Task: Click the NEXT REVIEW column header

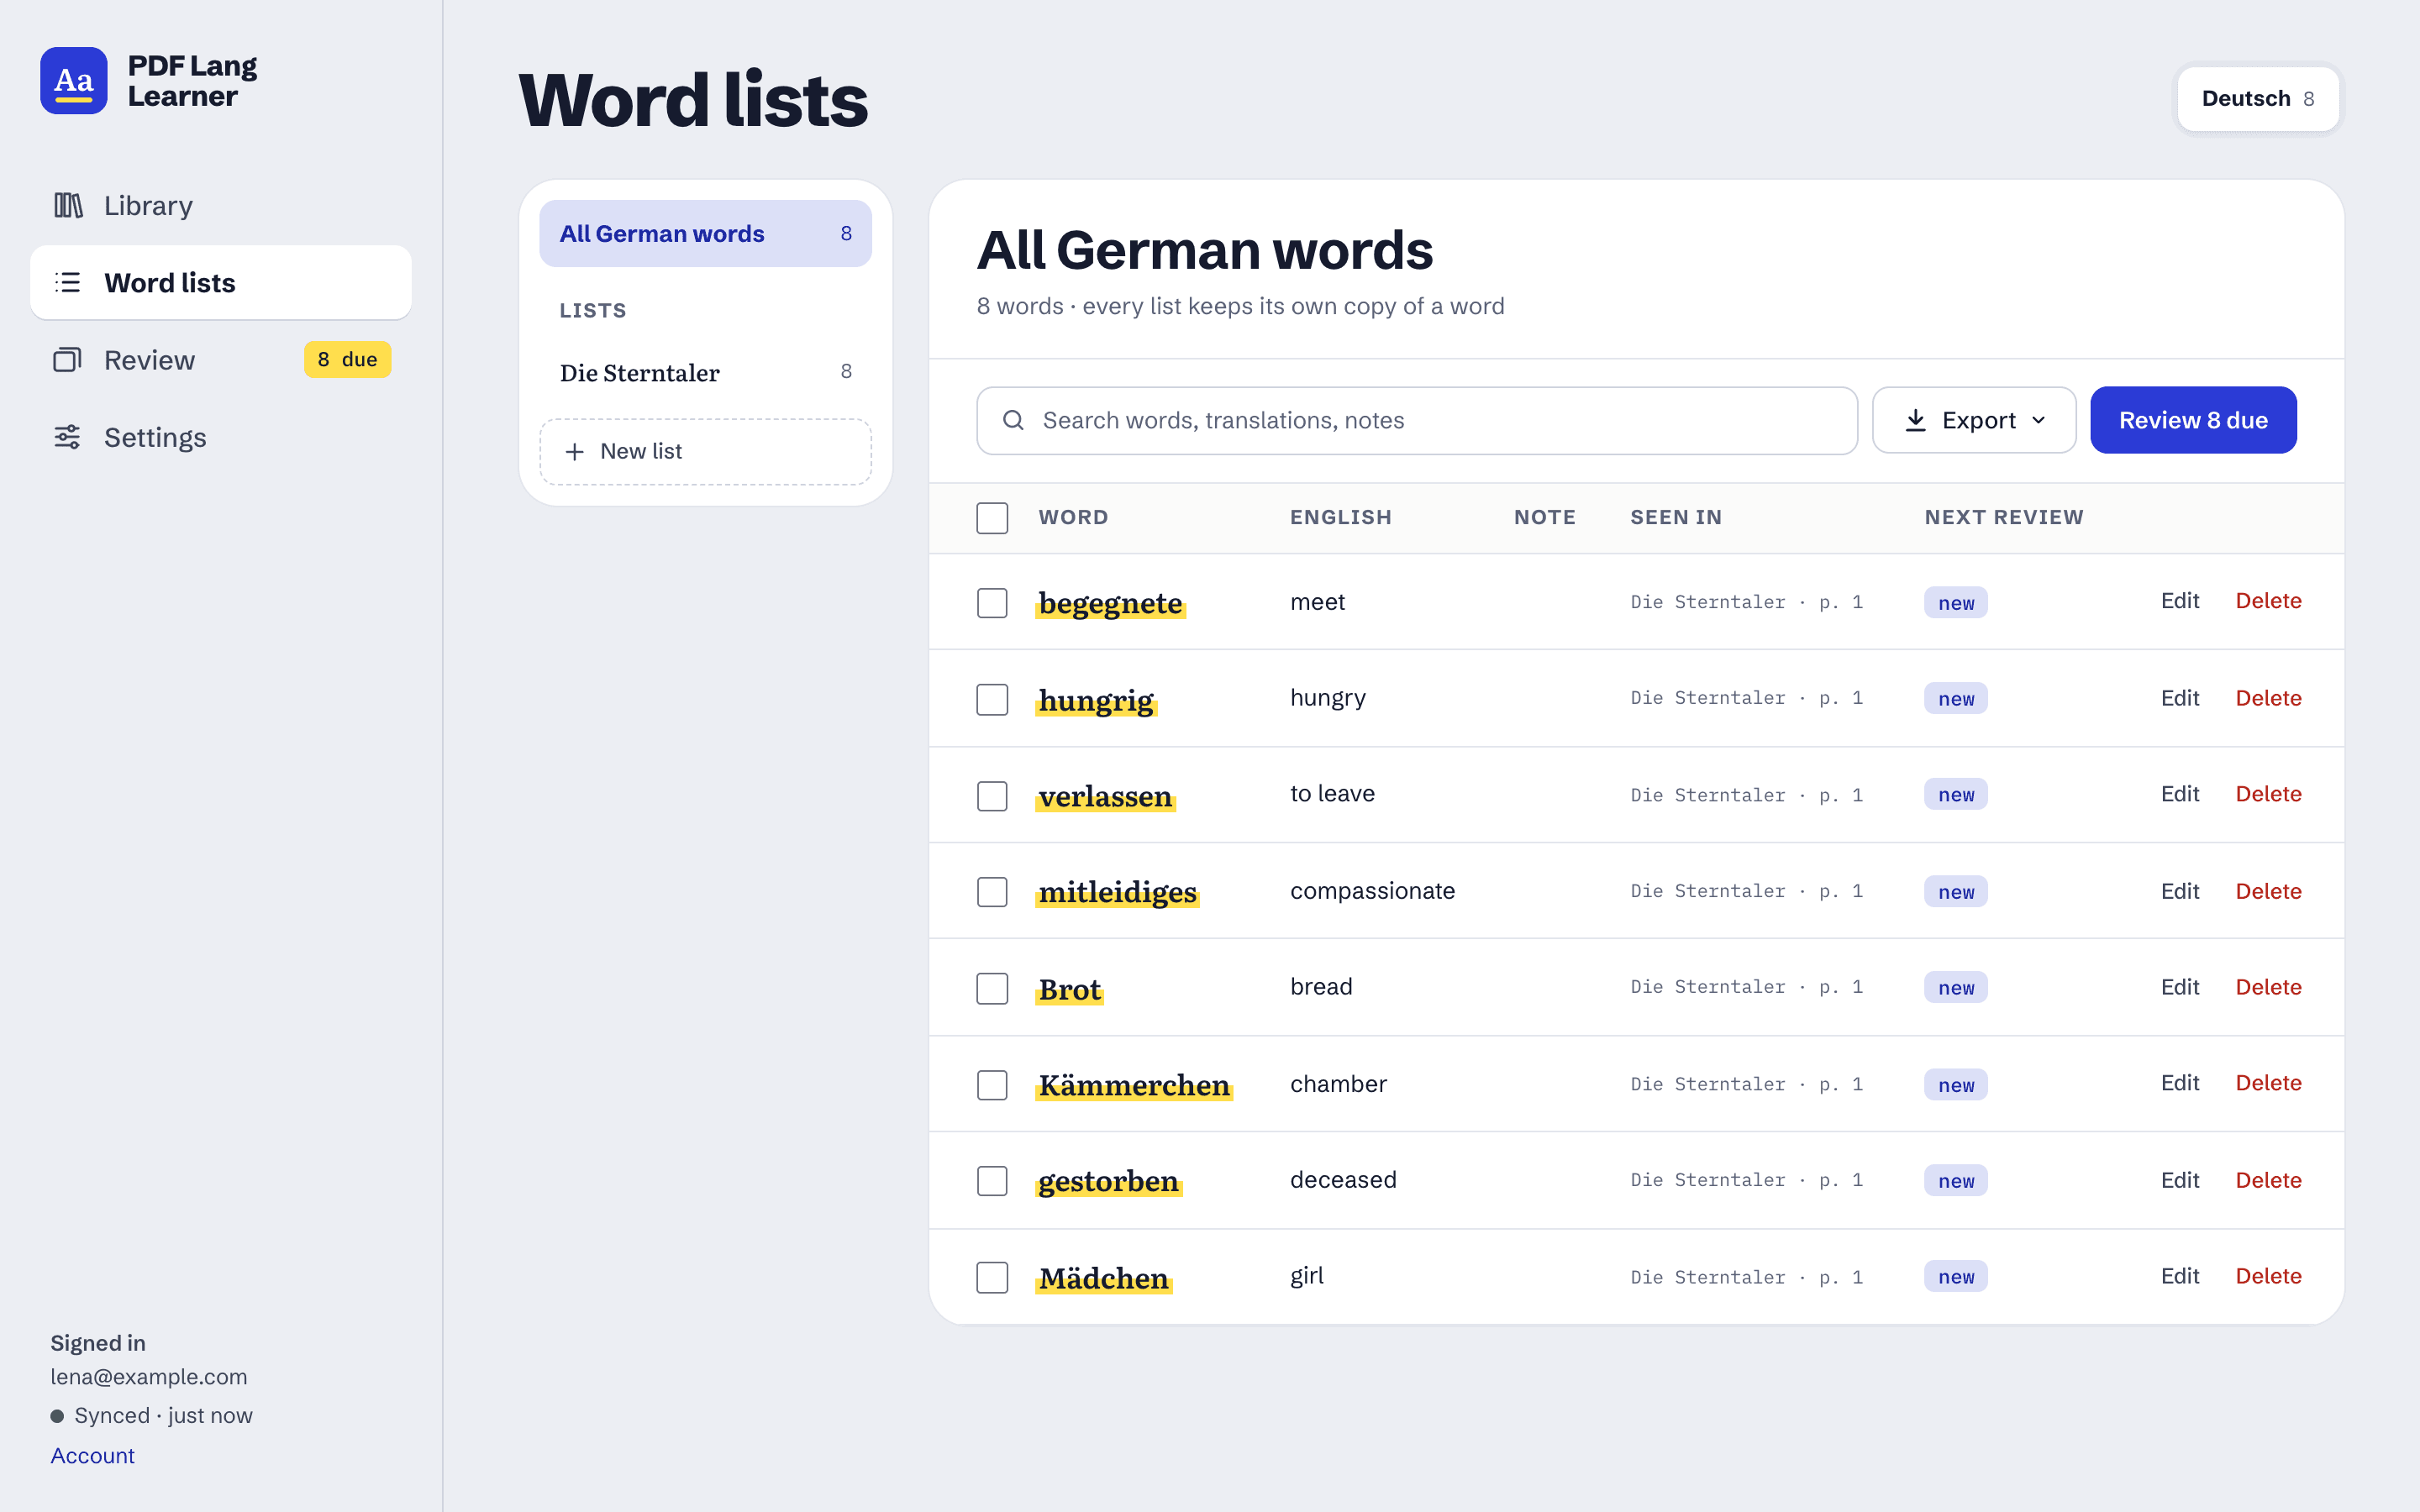Action: coord(2003,517)
